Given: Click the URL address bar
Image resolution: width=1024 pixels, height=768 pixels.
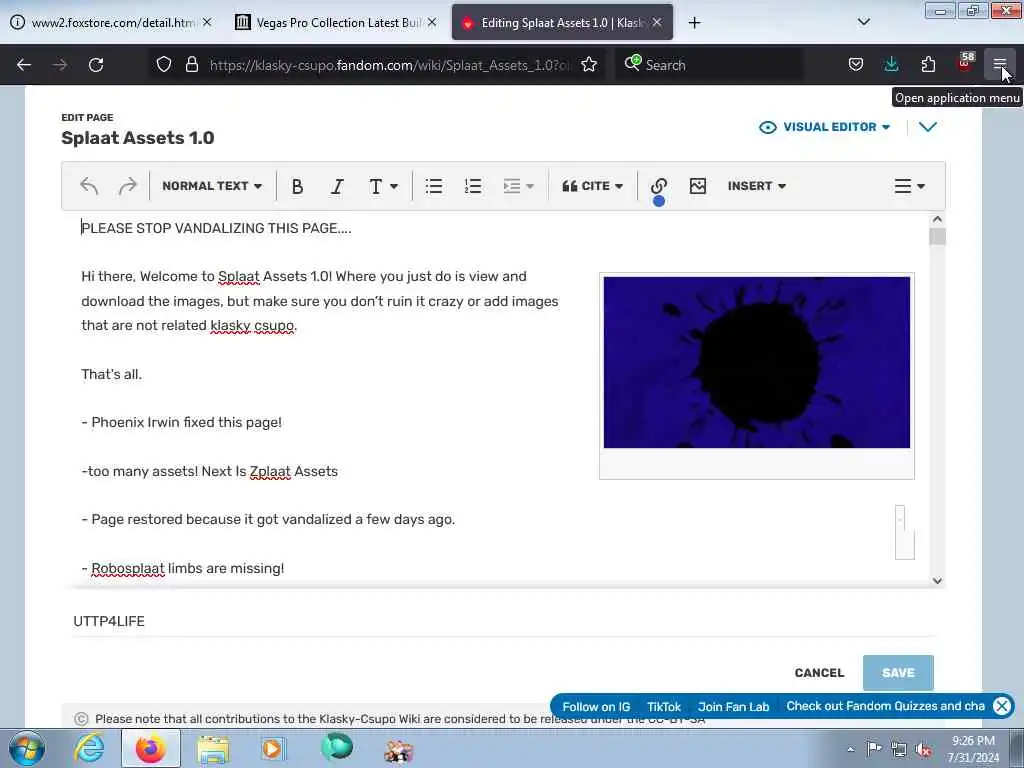Looking at the screenshot, I should tap(390, 65).
